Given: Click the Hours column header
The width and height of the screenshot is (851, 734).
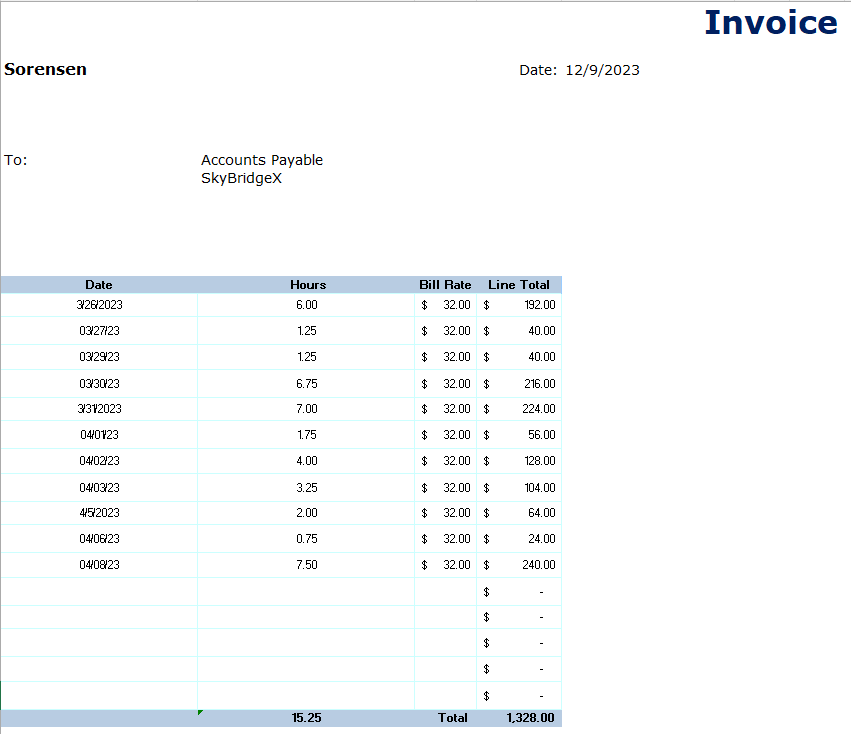Looking at the screenshot, I should [308, 285].
